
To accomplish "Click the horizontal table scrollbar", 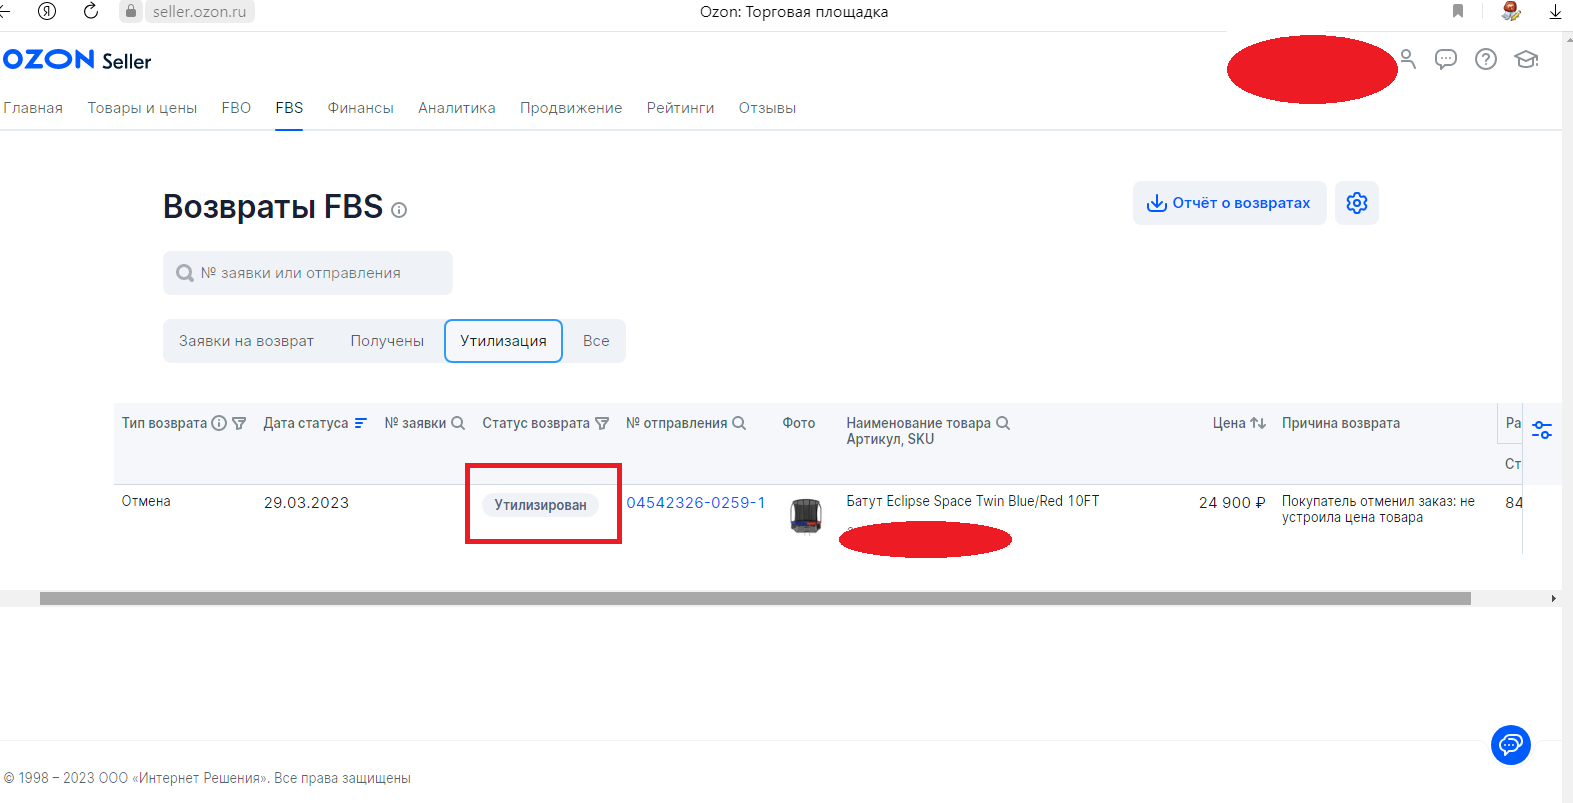I will [x=755, y=598].
